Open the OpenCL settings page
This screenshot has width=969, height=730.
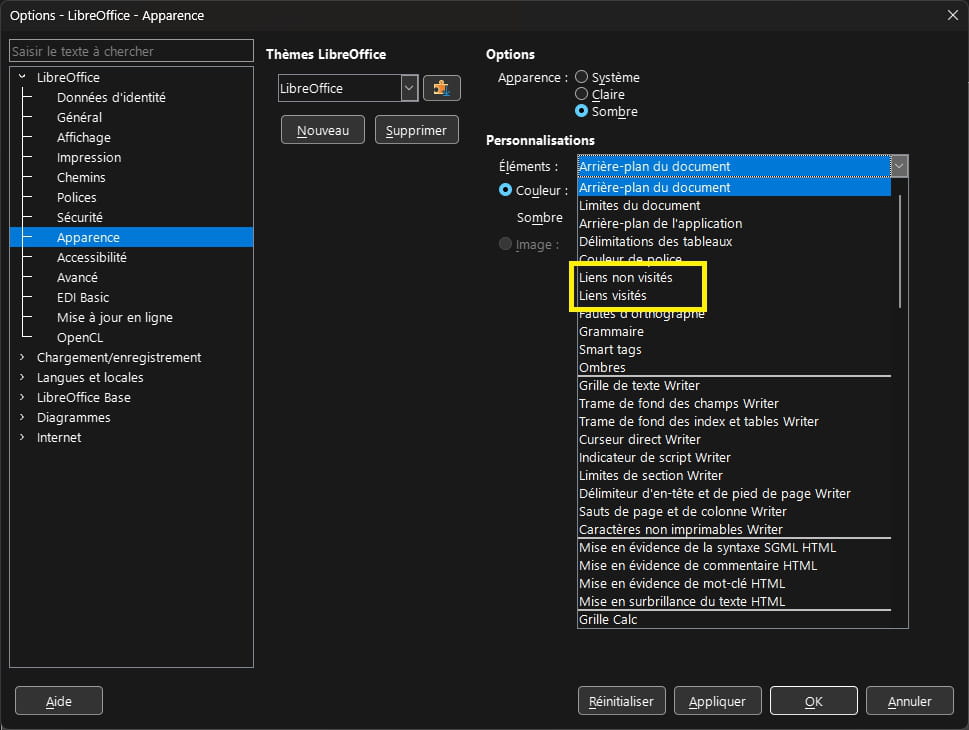coord(80,337)
